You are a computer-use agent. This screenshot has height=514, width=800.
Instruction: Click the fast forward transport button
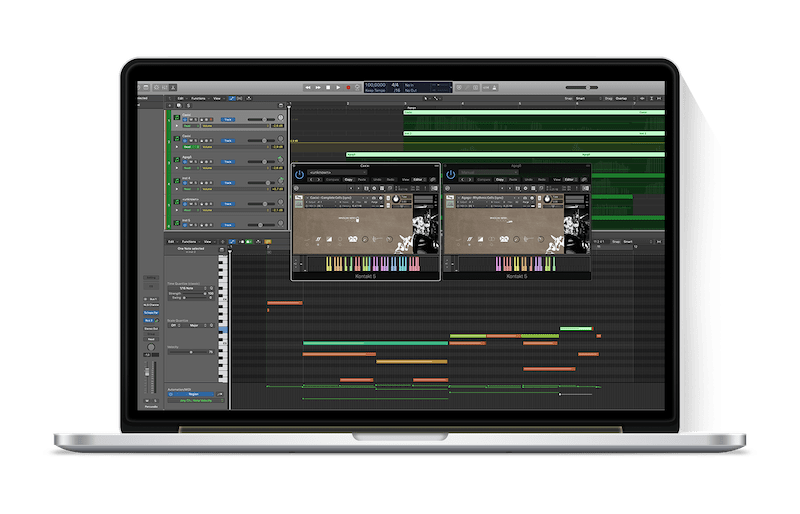point(318,88)
